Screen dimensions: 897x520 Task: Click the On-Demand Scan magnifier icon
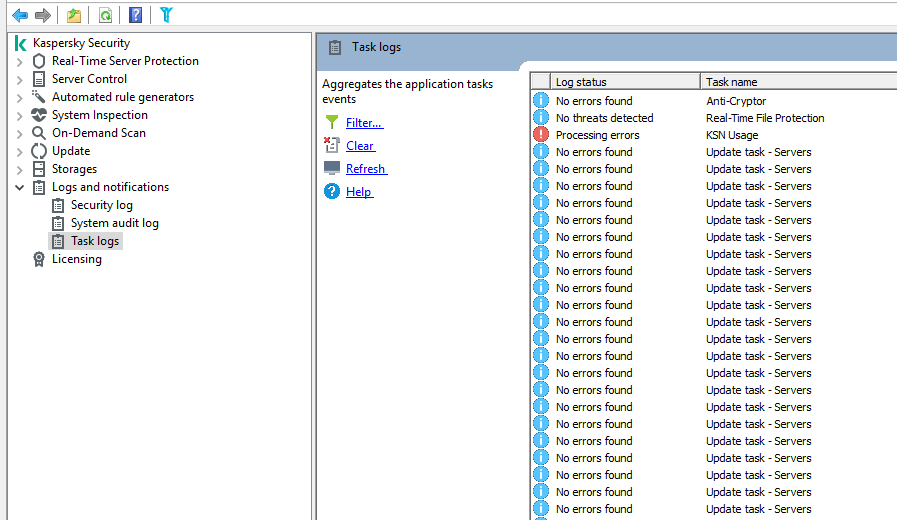click(39, 133)
